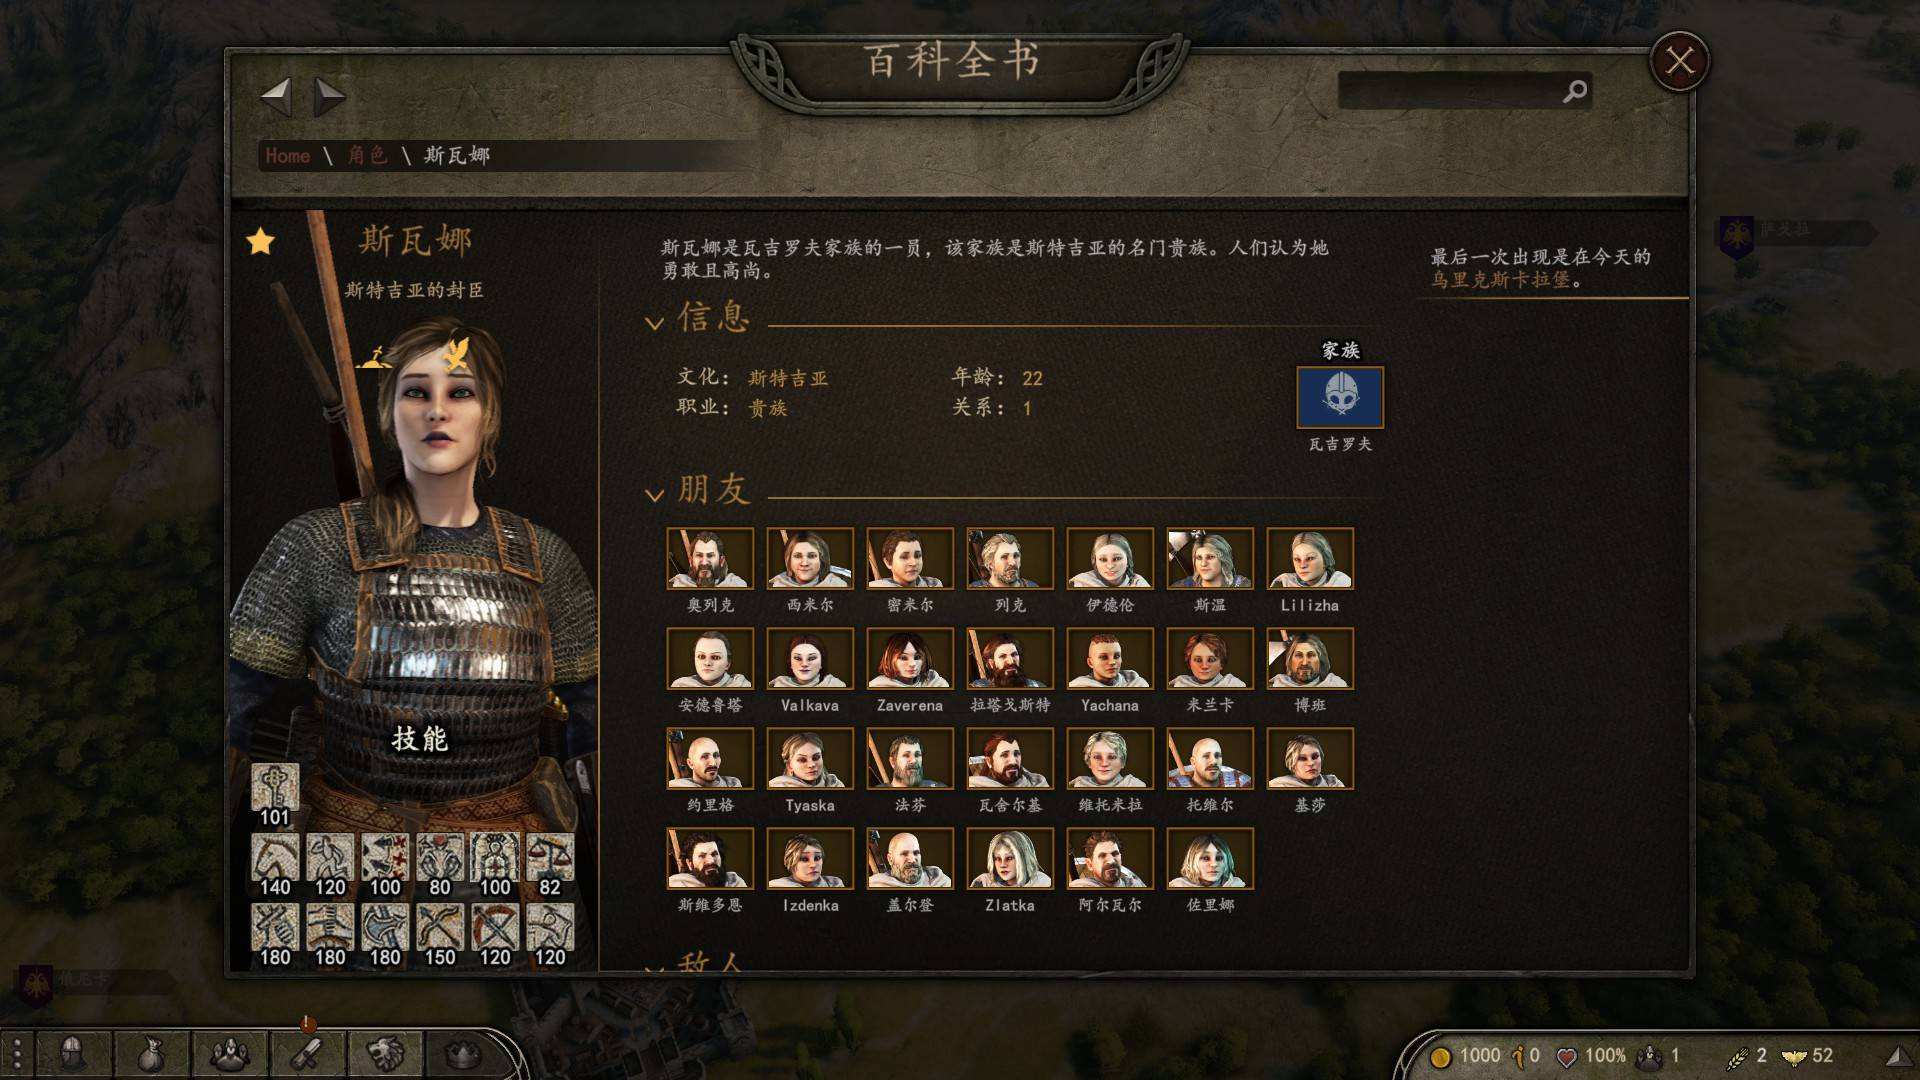The image size is (1920, 1080).
Task: Open the 乌里克斯卡拉堡 settlement link
Action: pyautogui.click(x=1500, y=280)
